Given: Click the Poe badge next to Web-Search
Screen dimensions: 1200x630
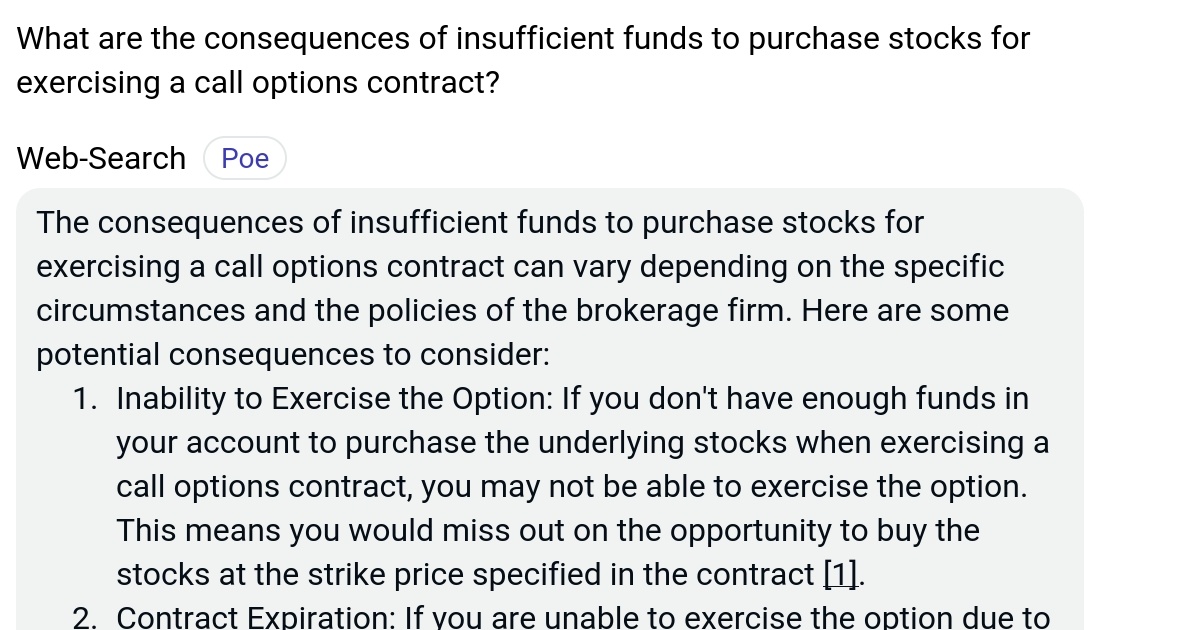Looking at the screenshot, I should coord(244,157).
